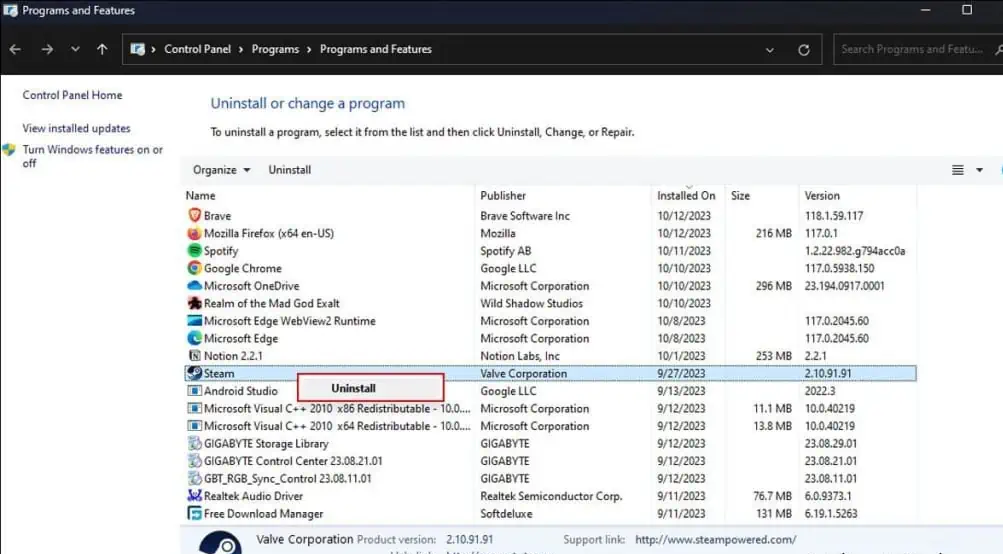Open View installed updates link

click(x=76, y=128)
